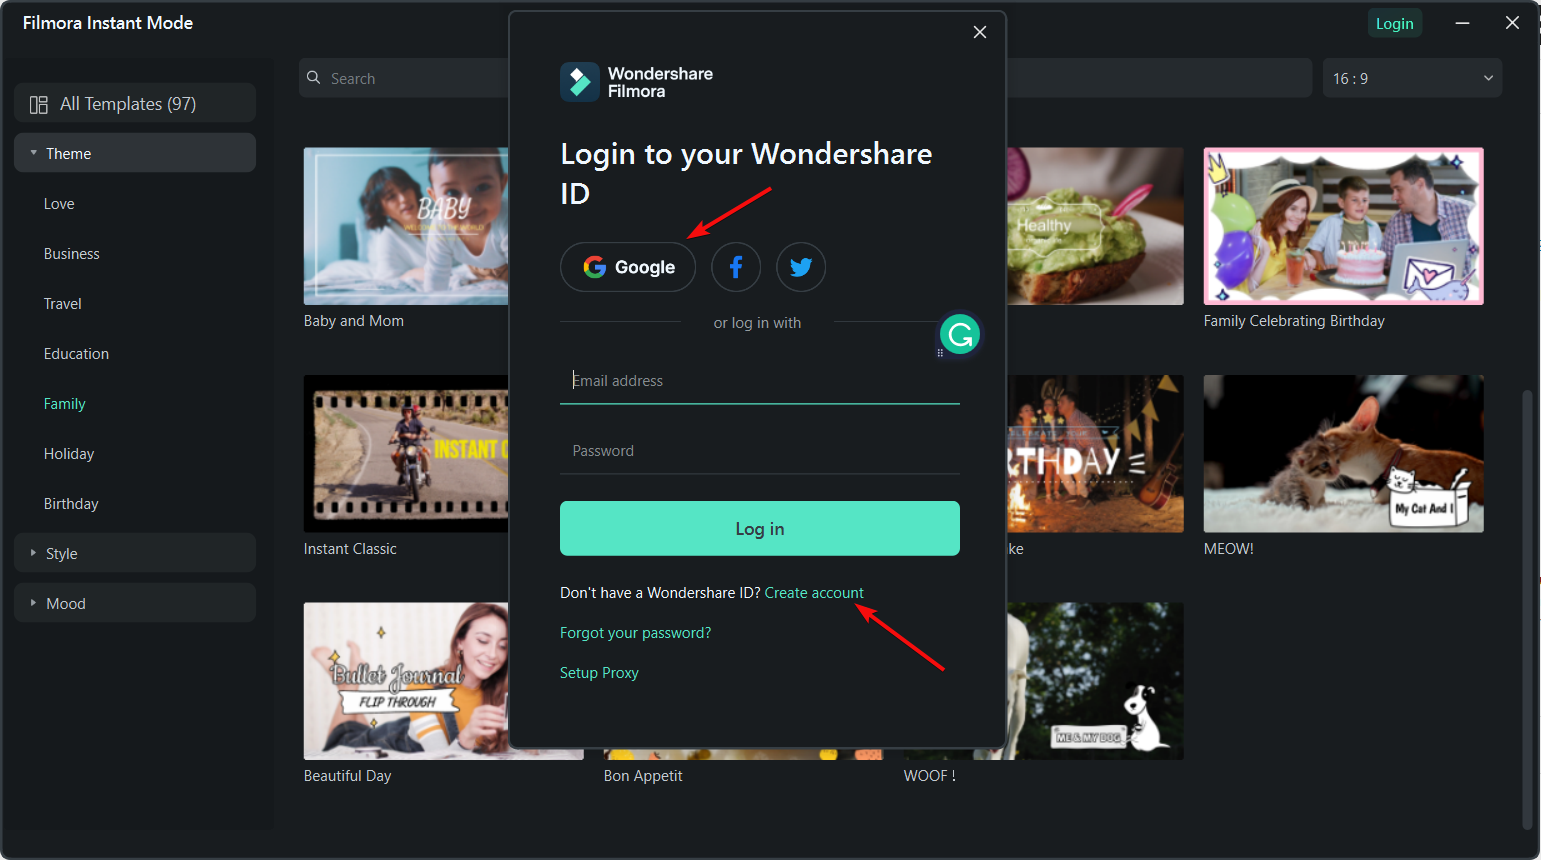1541x860 pixels.
Task: Click the Grammarly icon in the dialog
Action: [x=960, y=335]
